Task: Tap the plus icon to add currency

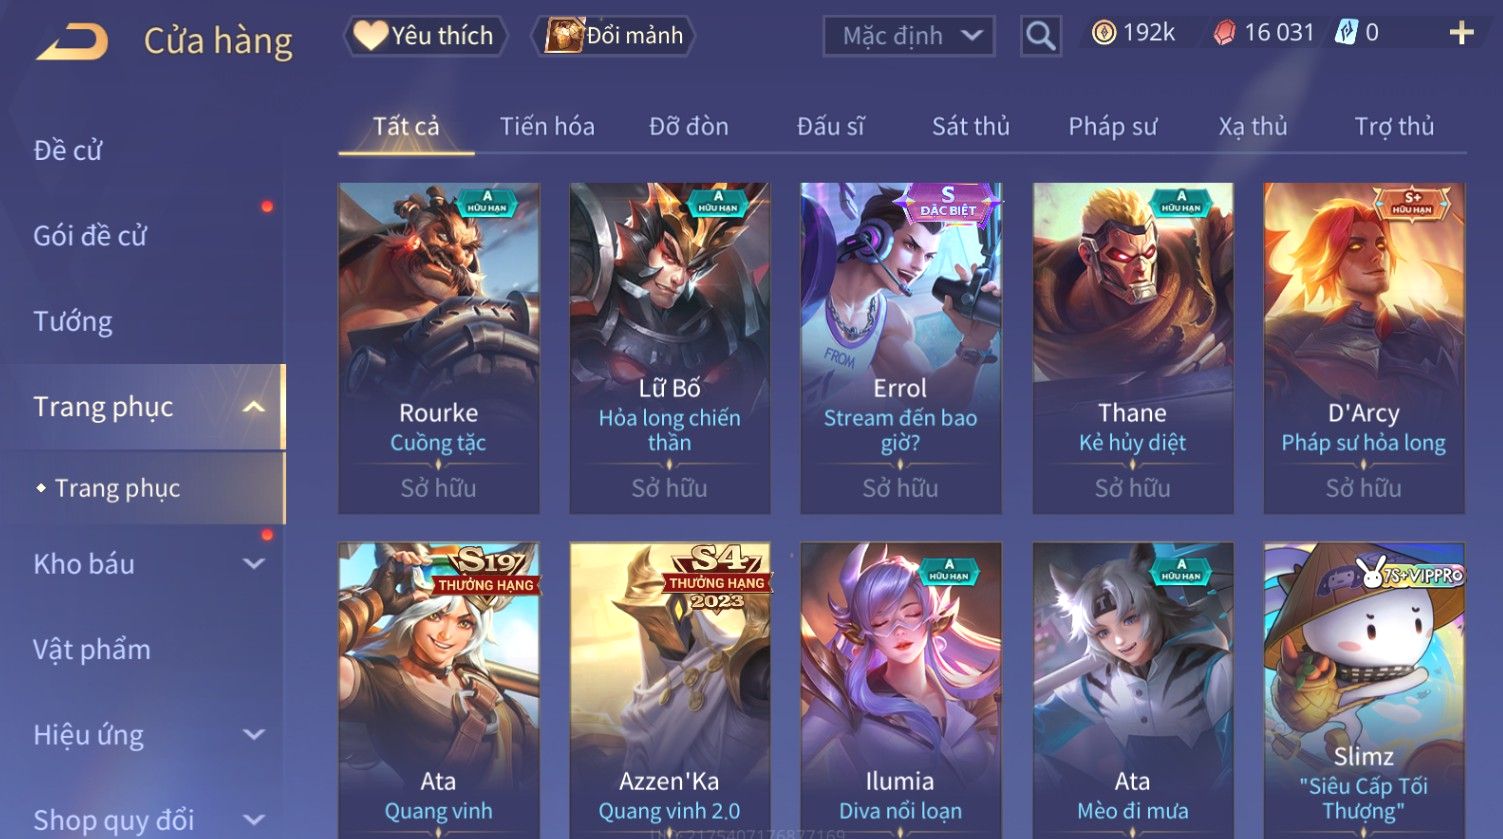Action: 1461,33
